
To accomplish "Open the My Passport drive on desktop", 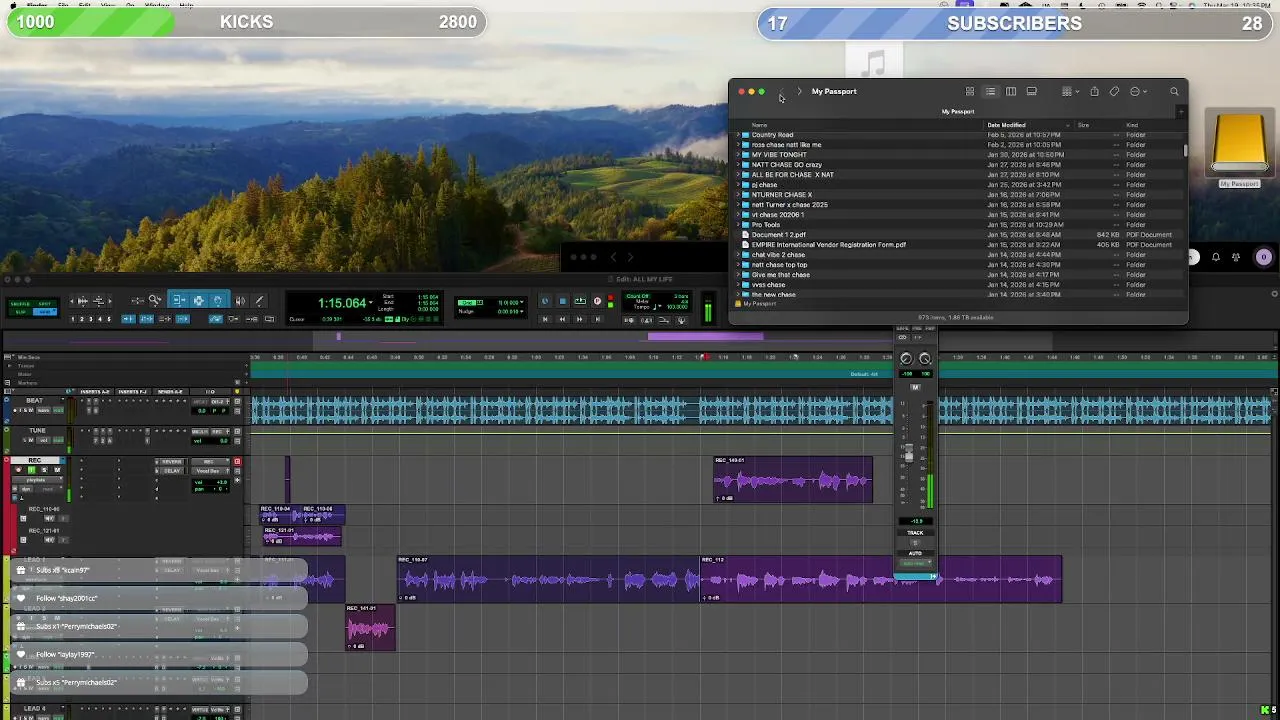I will (x=1240, y=146).
